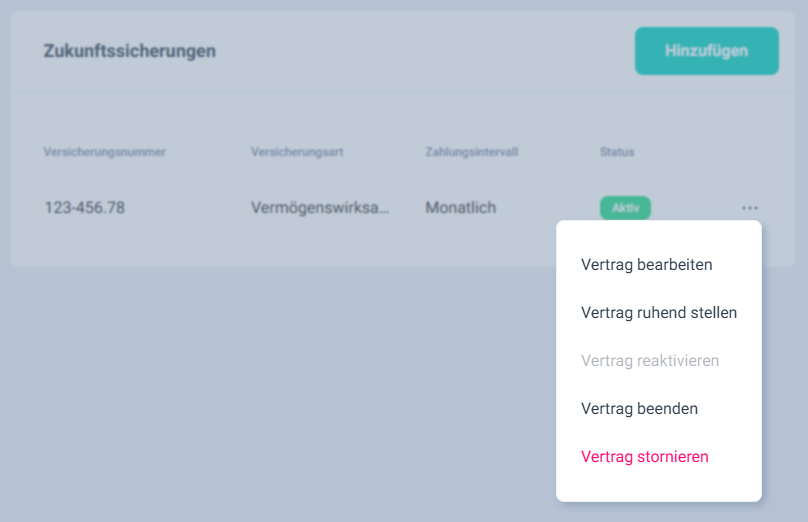Image resolution: width=808 pixels, height=522 pixels.
Task: Click the Zukunftssicherungen heading
Action: coord(129,51)
